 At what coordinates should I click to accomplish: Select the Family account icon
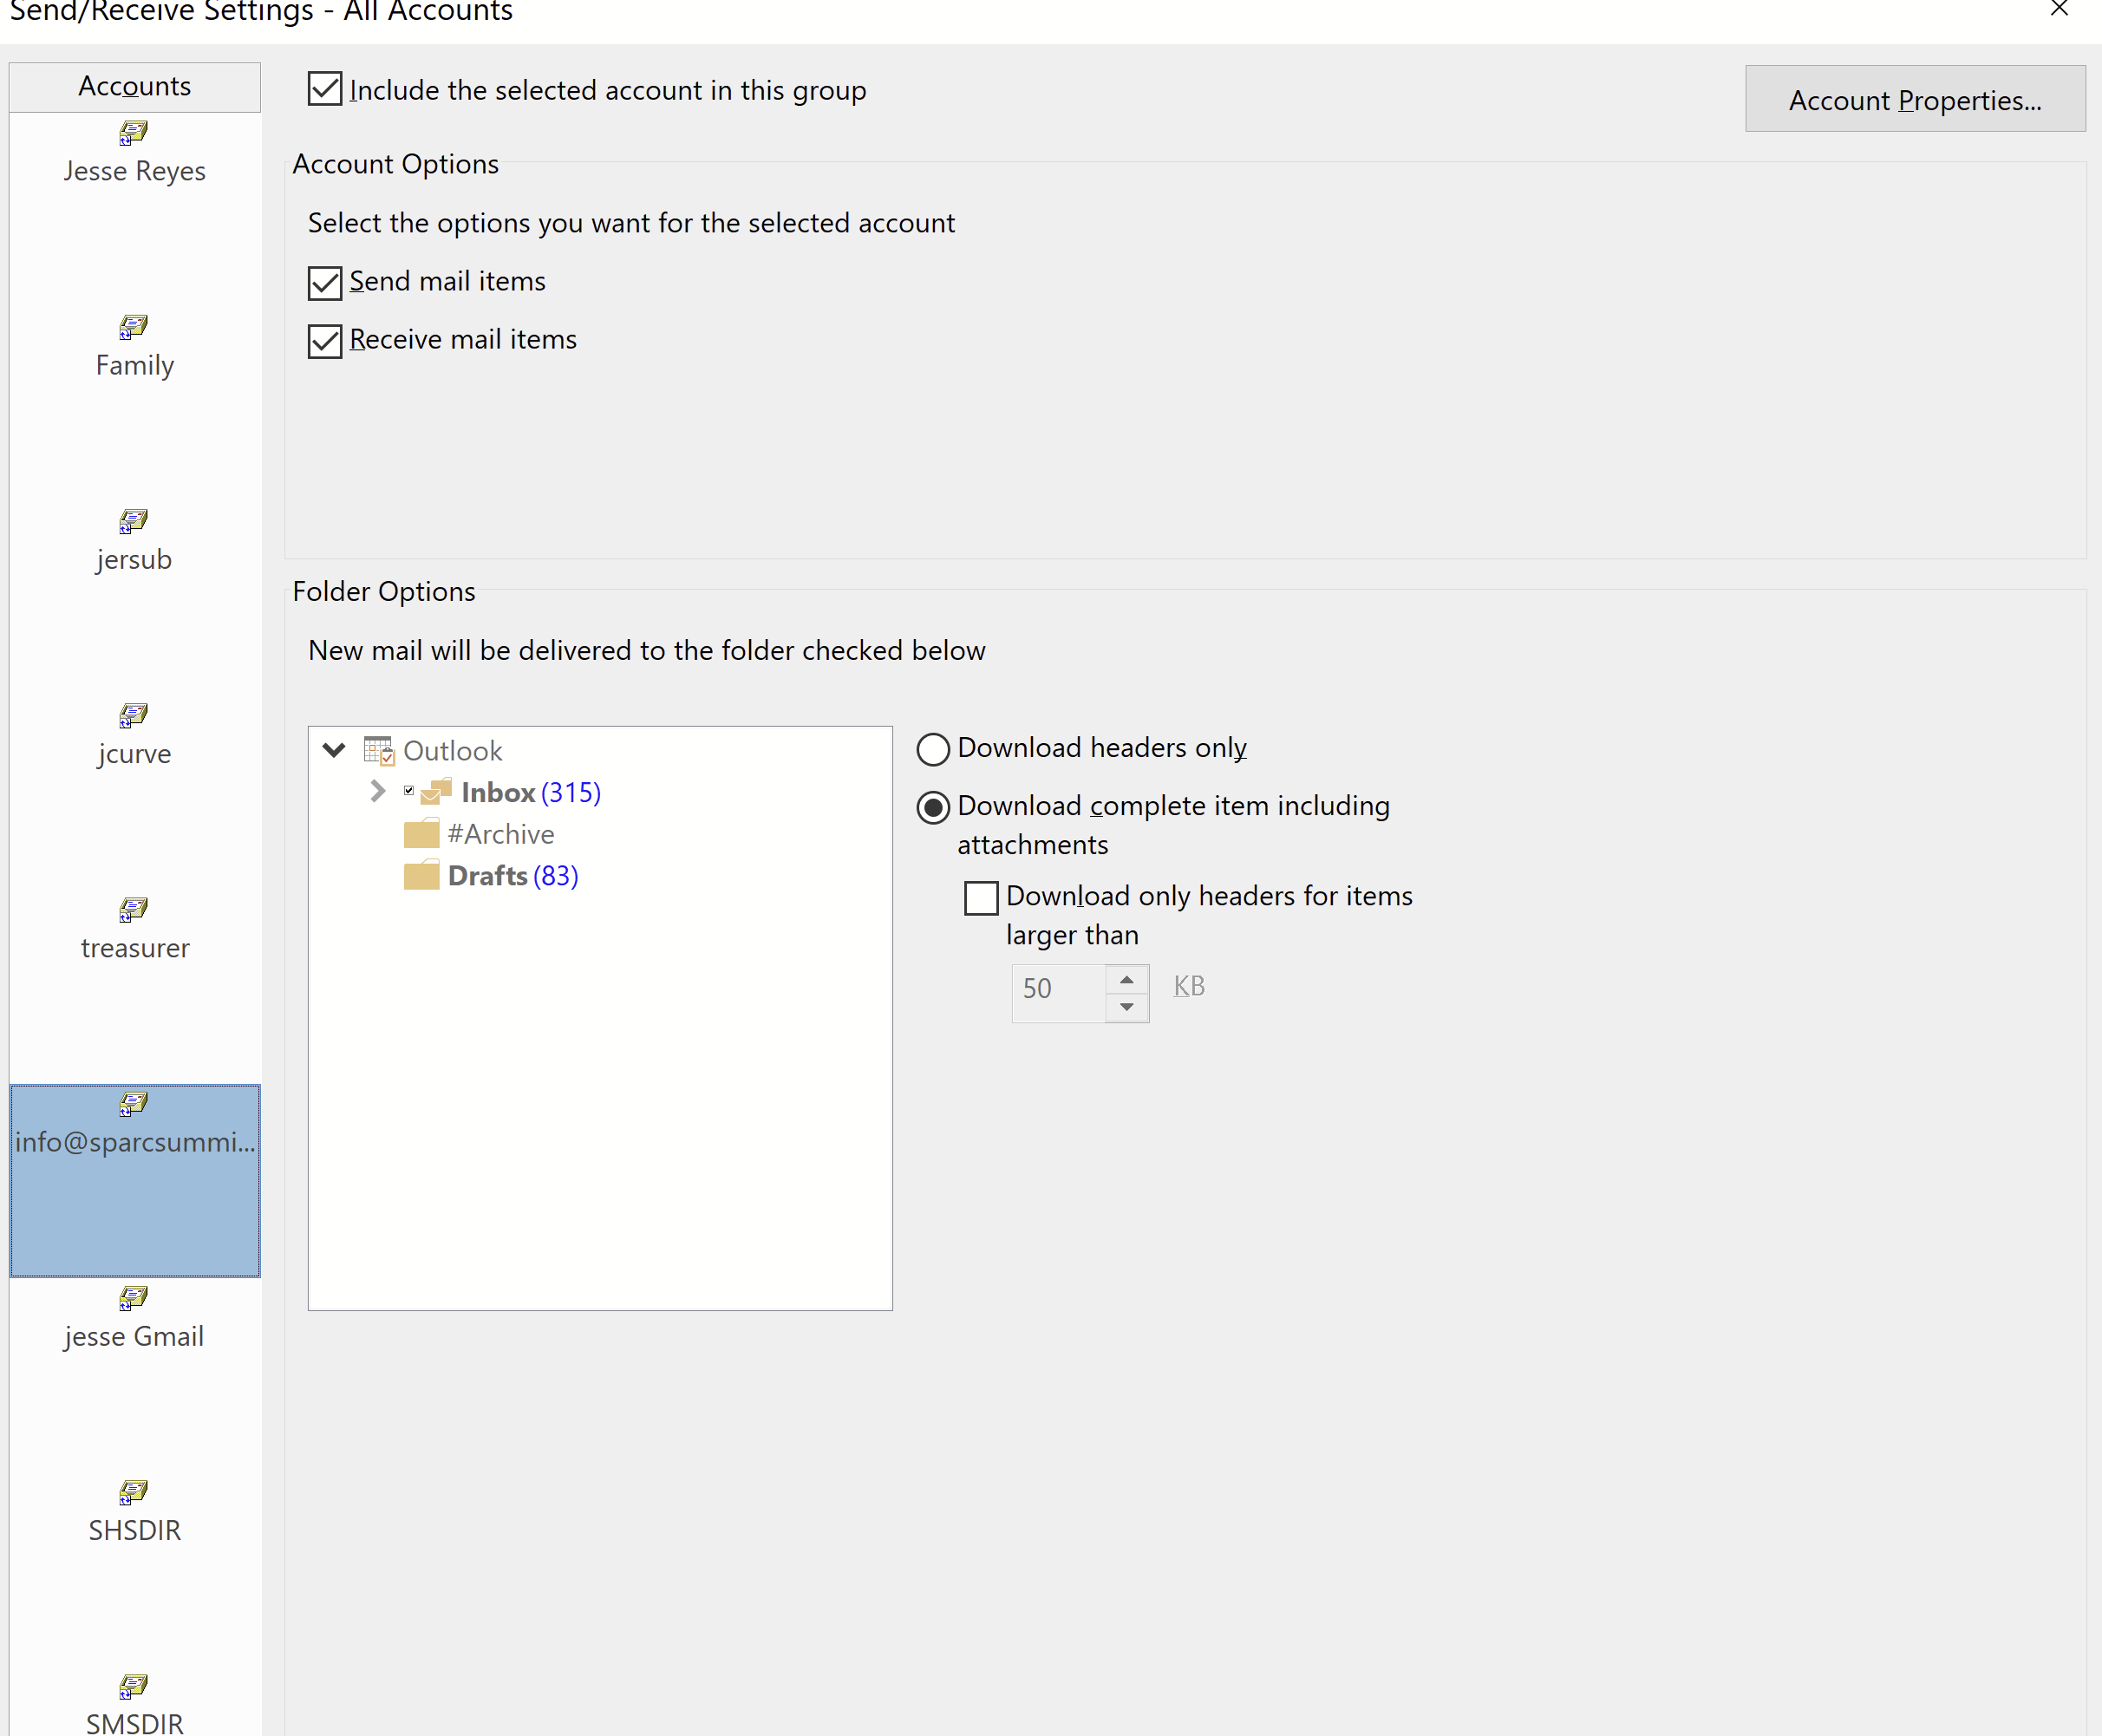(134, 327)
